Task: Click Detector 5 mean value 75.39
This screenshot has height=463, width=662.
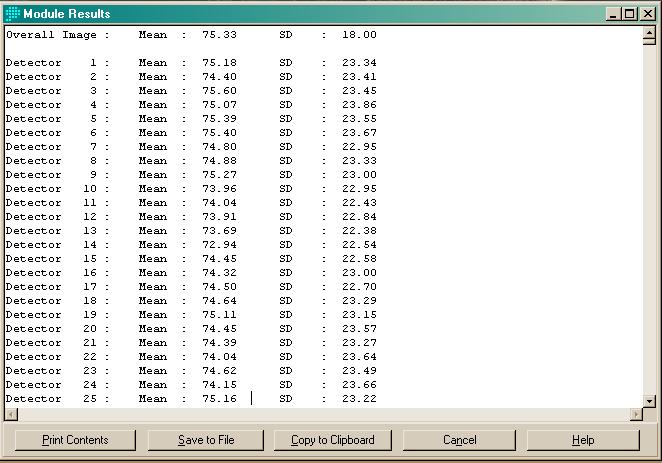Action: pyautogui.click(x=219, y=119)
